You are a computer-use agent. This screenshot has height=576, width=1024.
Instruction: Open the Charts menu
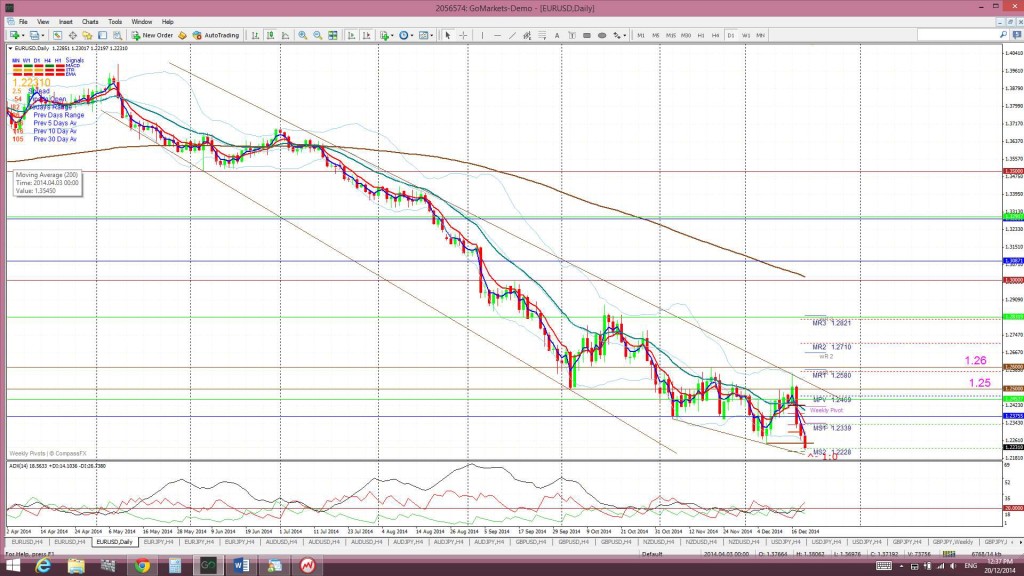tap(90, 22)
